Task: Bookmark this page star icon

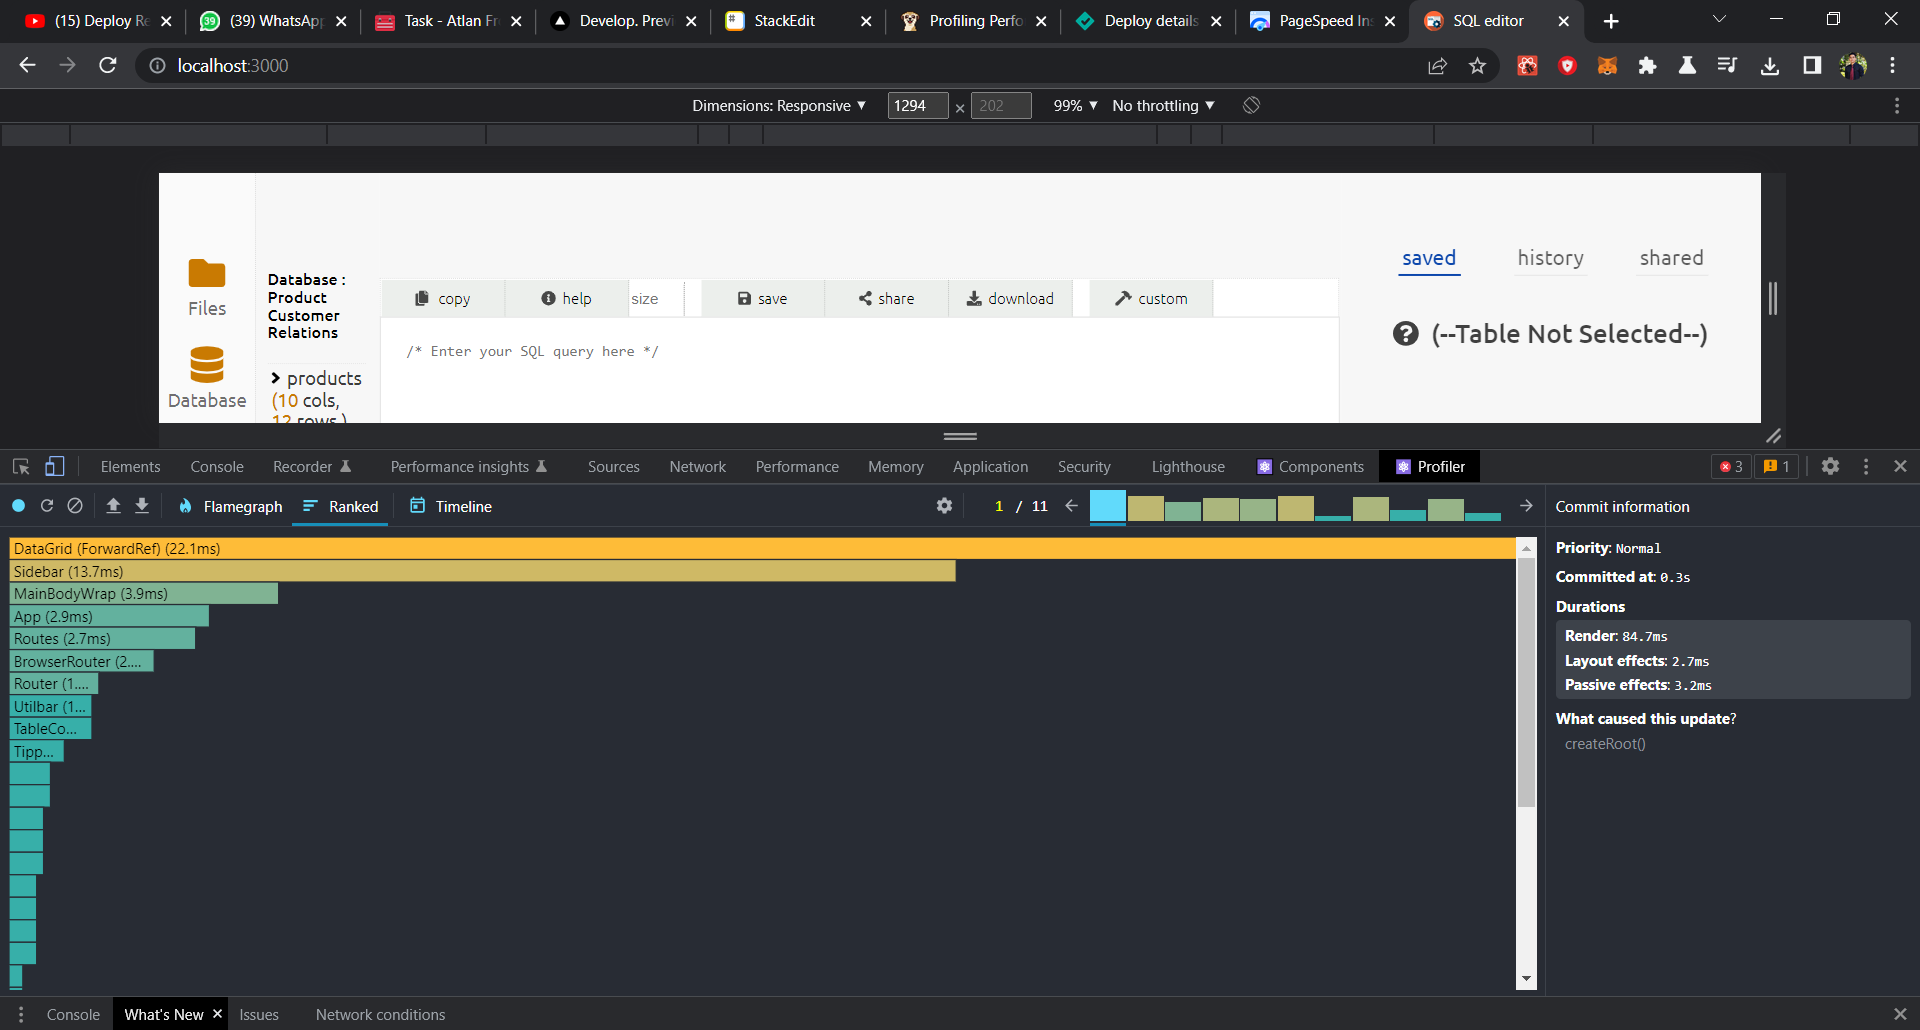Action: 1477,66
